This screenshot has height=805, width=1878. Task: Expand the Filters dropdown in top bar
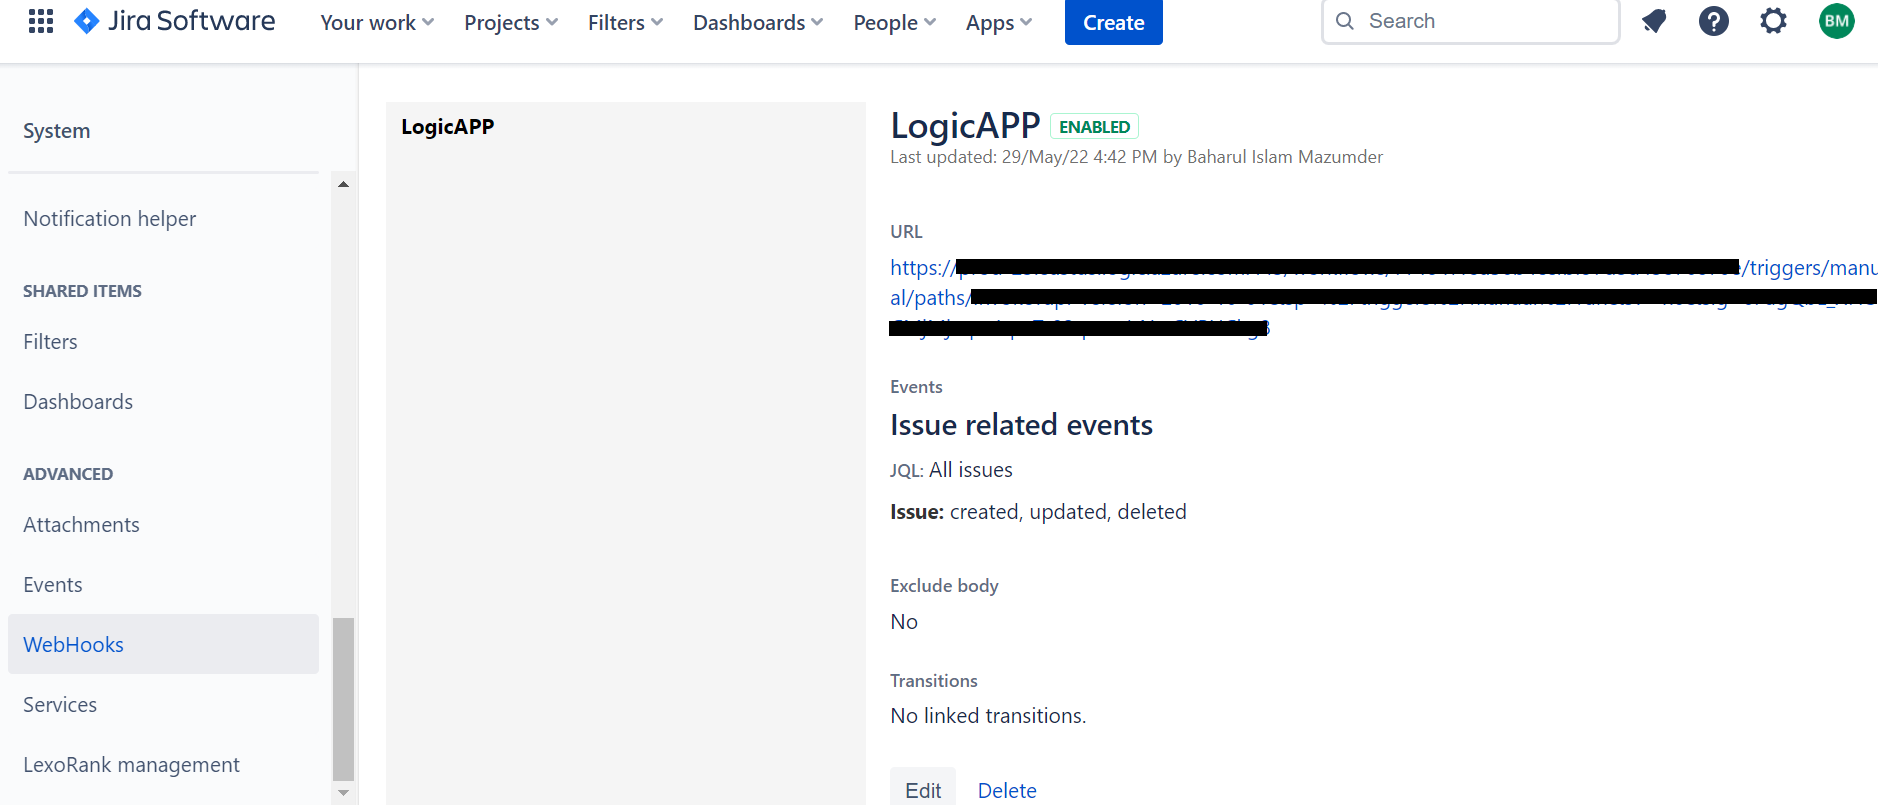click(625, 22)
